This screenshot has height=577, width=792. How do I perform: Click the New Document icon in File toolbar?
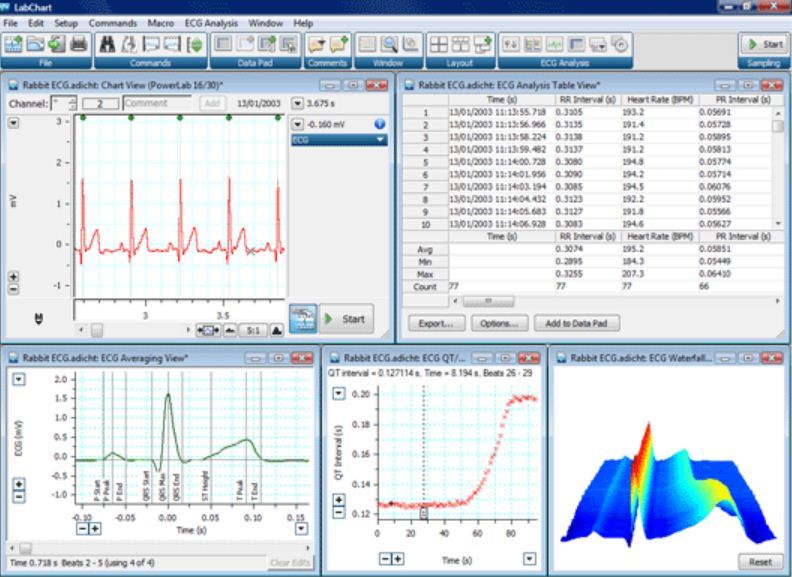pyautogui.click(x=13, y=44)
